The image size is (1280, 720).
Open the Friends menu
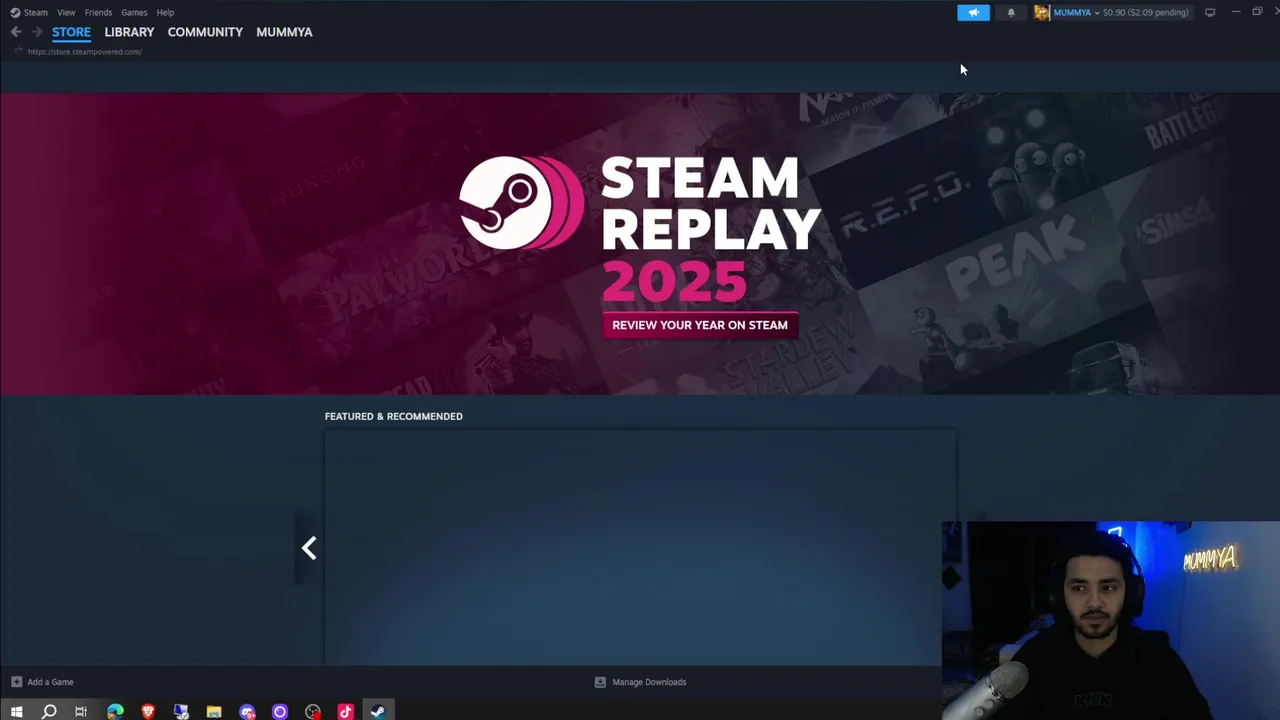[x=98, y=13]
